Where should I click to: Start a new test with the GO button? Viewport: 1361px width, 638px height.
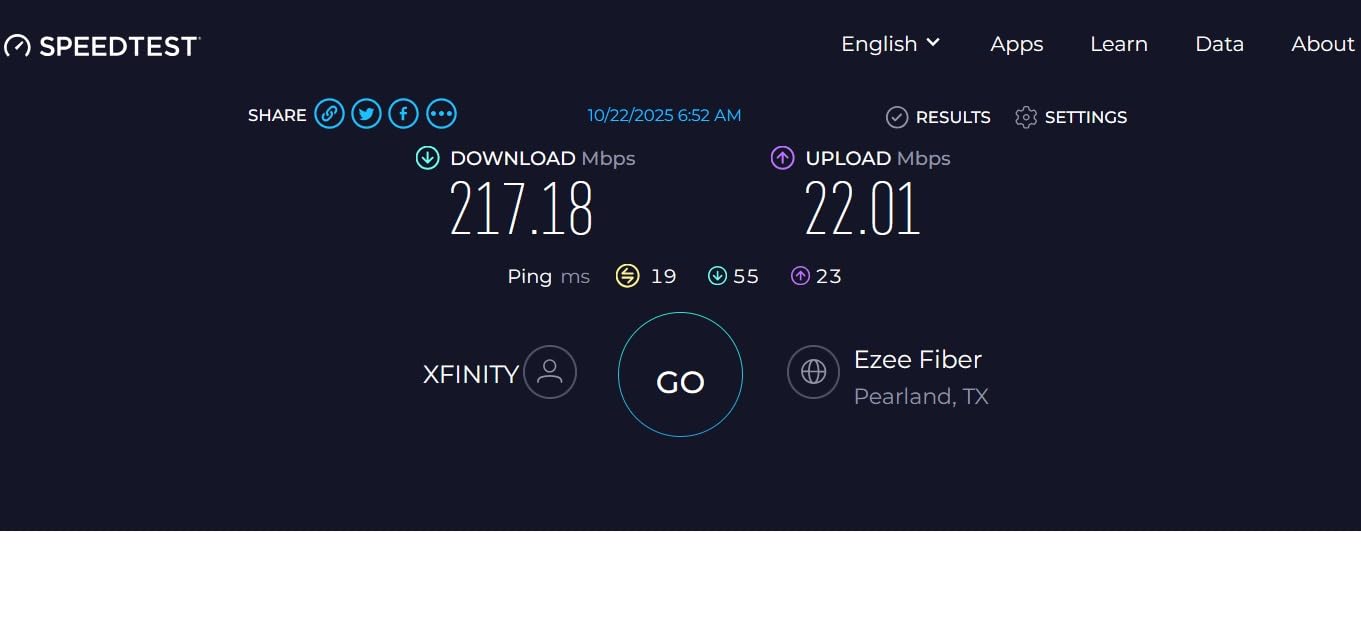click(680, 375)
